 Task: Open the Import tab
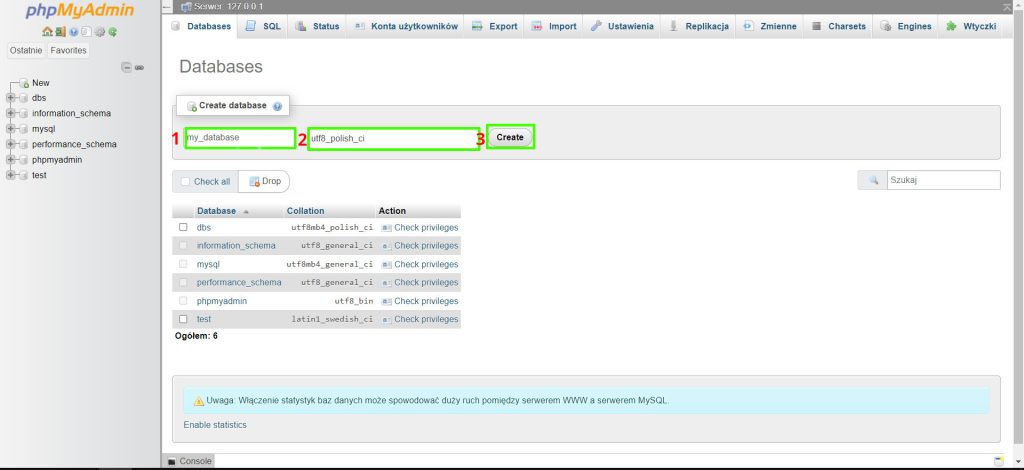tap(554, 26)
